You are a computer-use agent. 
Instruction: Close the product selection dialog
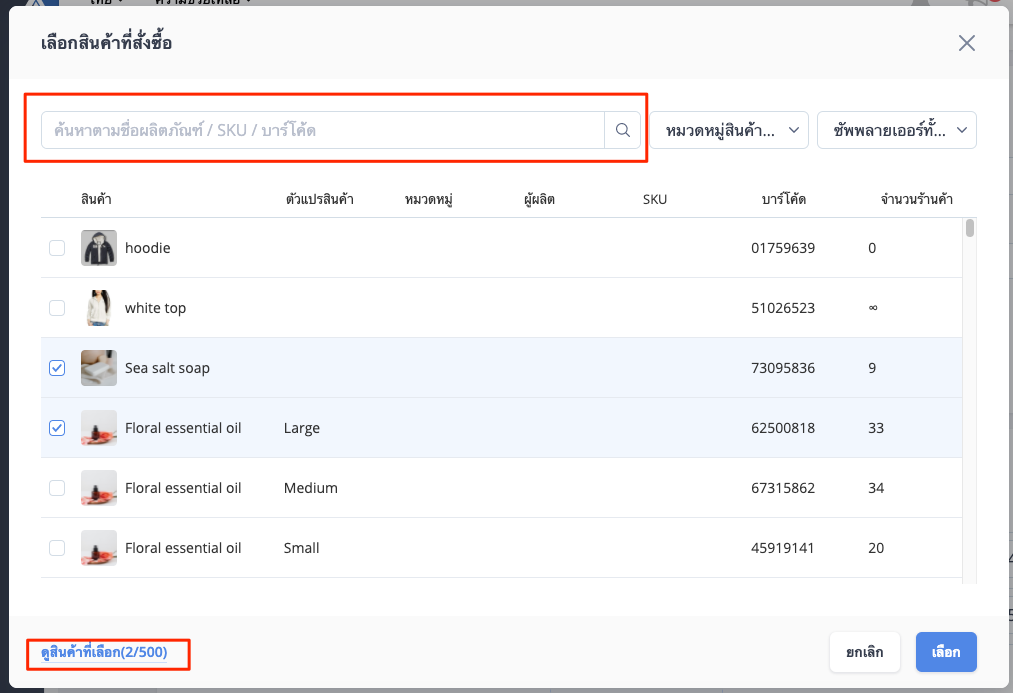[x=966, y=43]
